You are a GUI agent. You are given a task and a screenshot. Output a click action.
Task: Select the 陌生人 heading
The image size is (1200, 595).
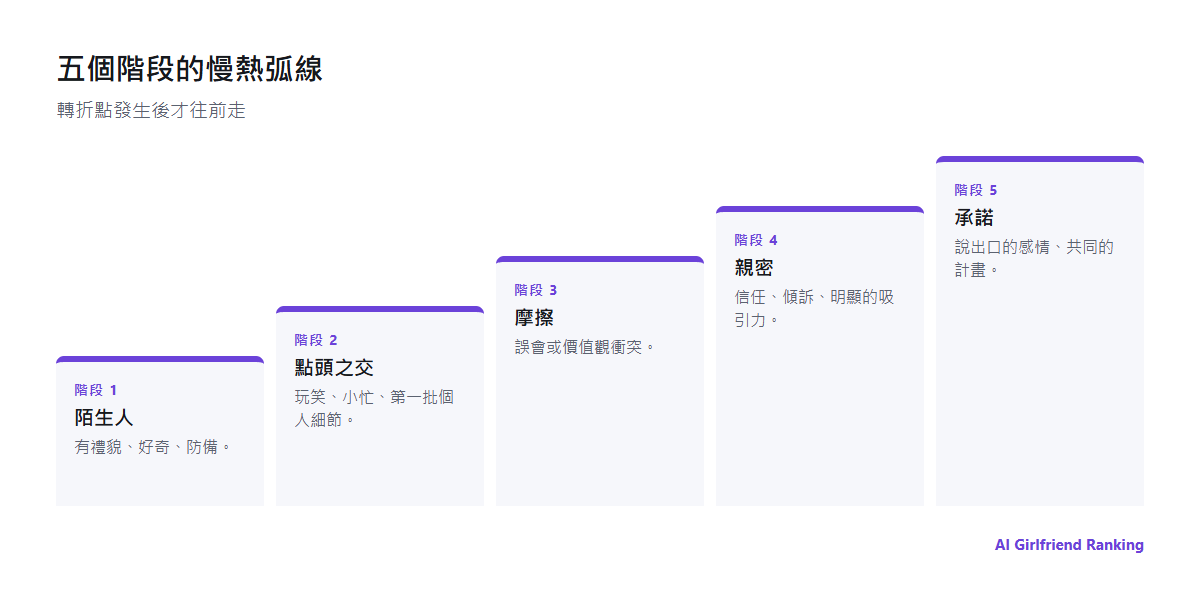104,417
